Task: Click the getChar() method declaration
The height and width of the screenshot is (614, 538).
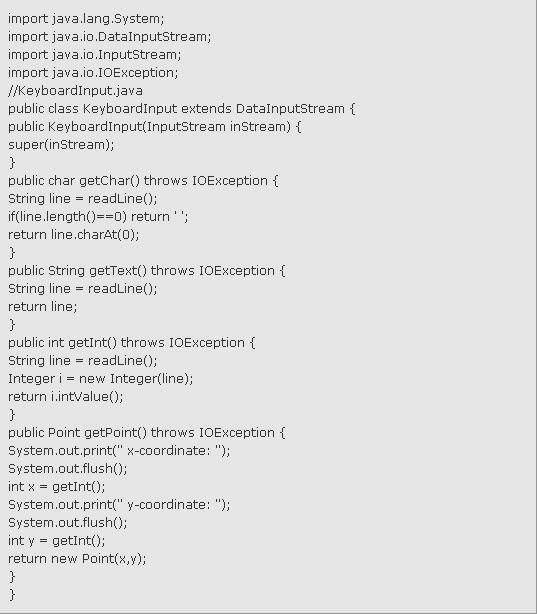Action: click(x=143, y=181)
